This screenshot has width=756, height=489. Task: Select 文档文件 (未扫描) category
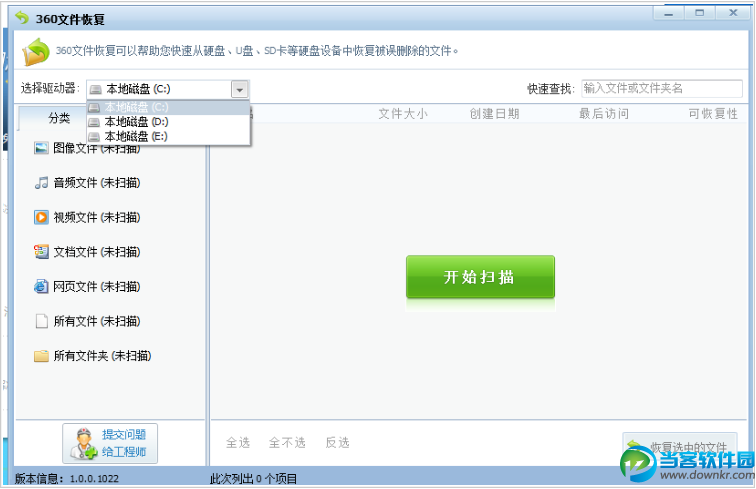[x=97, y=252]
